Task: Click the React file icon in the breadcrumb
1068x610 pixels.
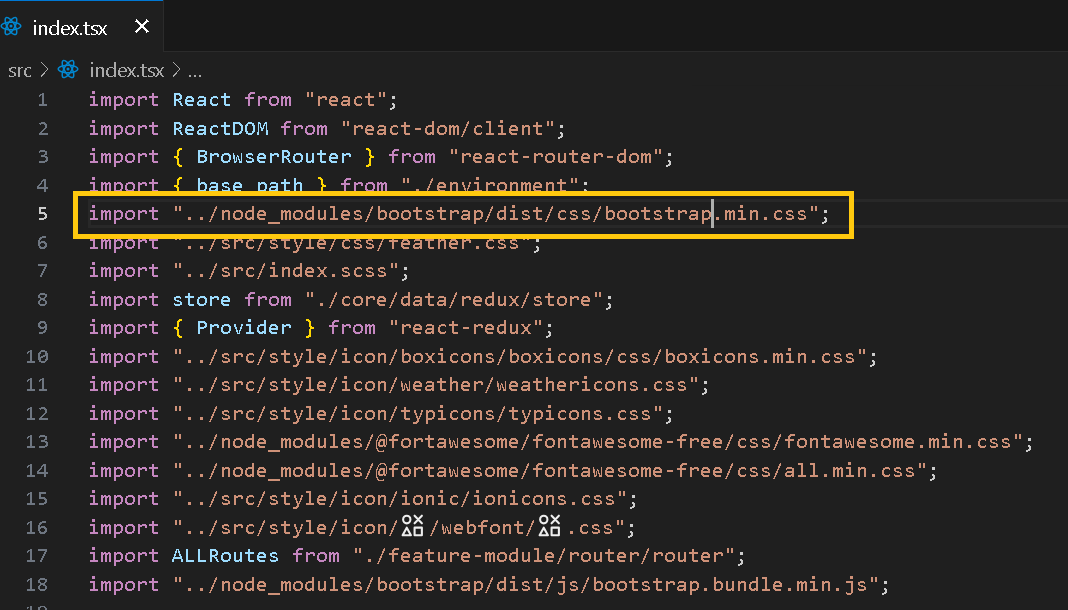Action: coord(68,70)
